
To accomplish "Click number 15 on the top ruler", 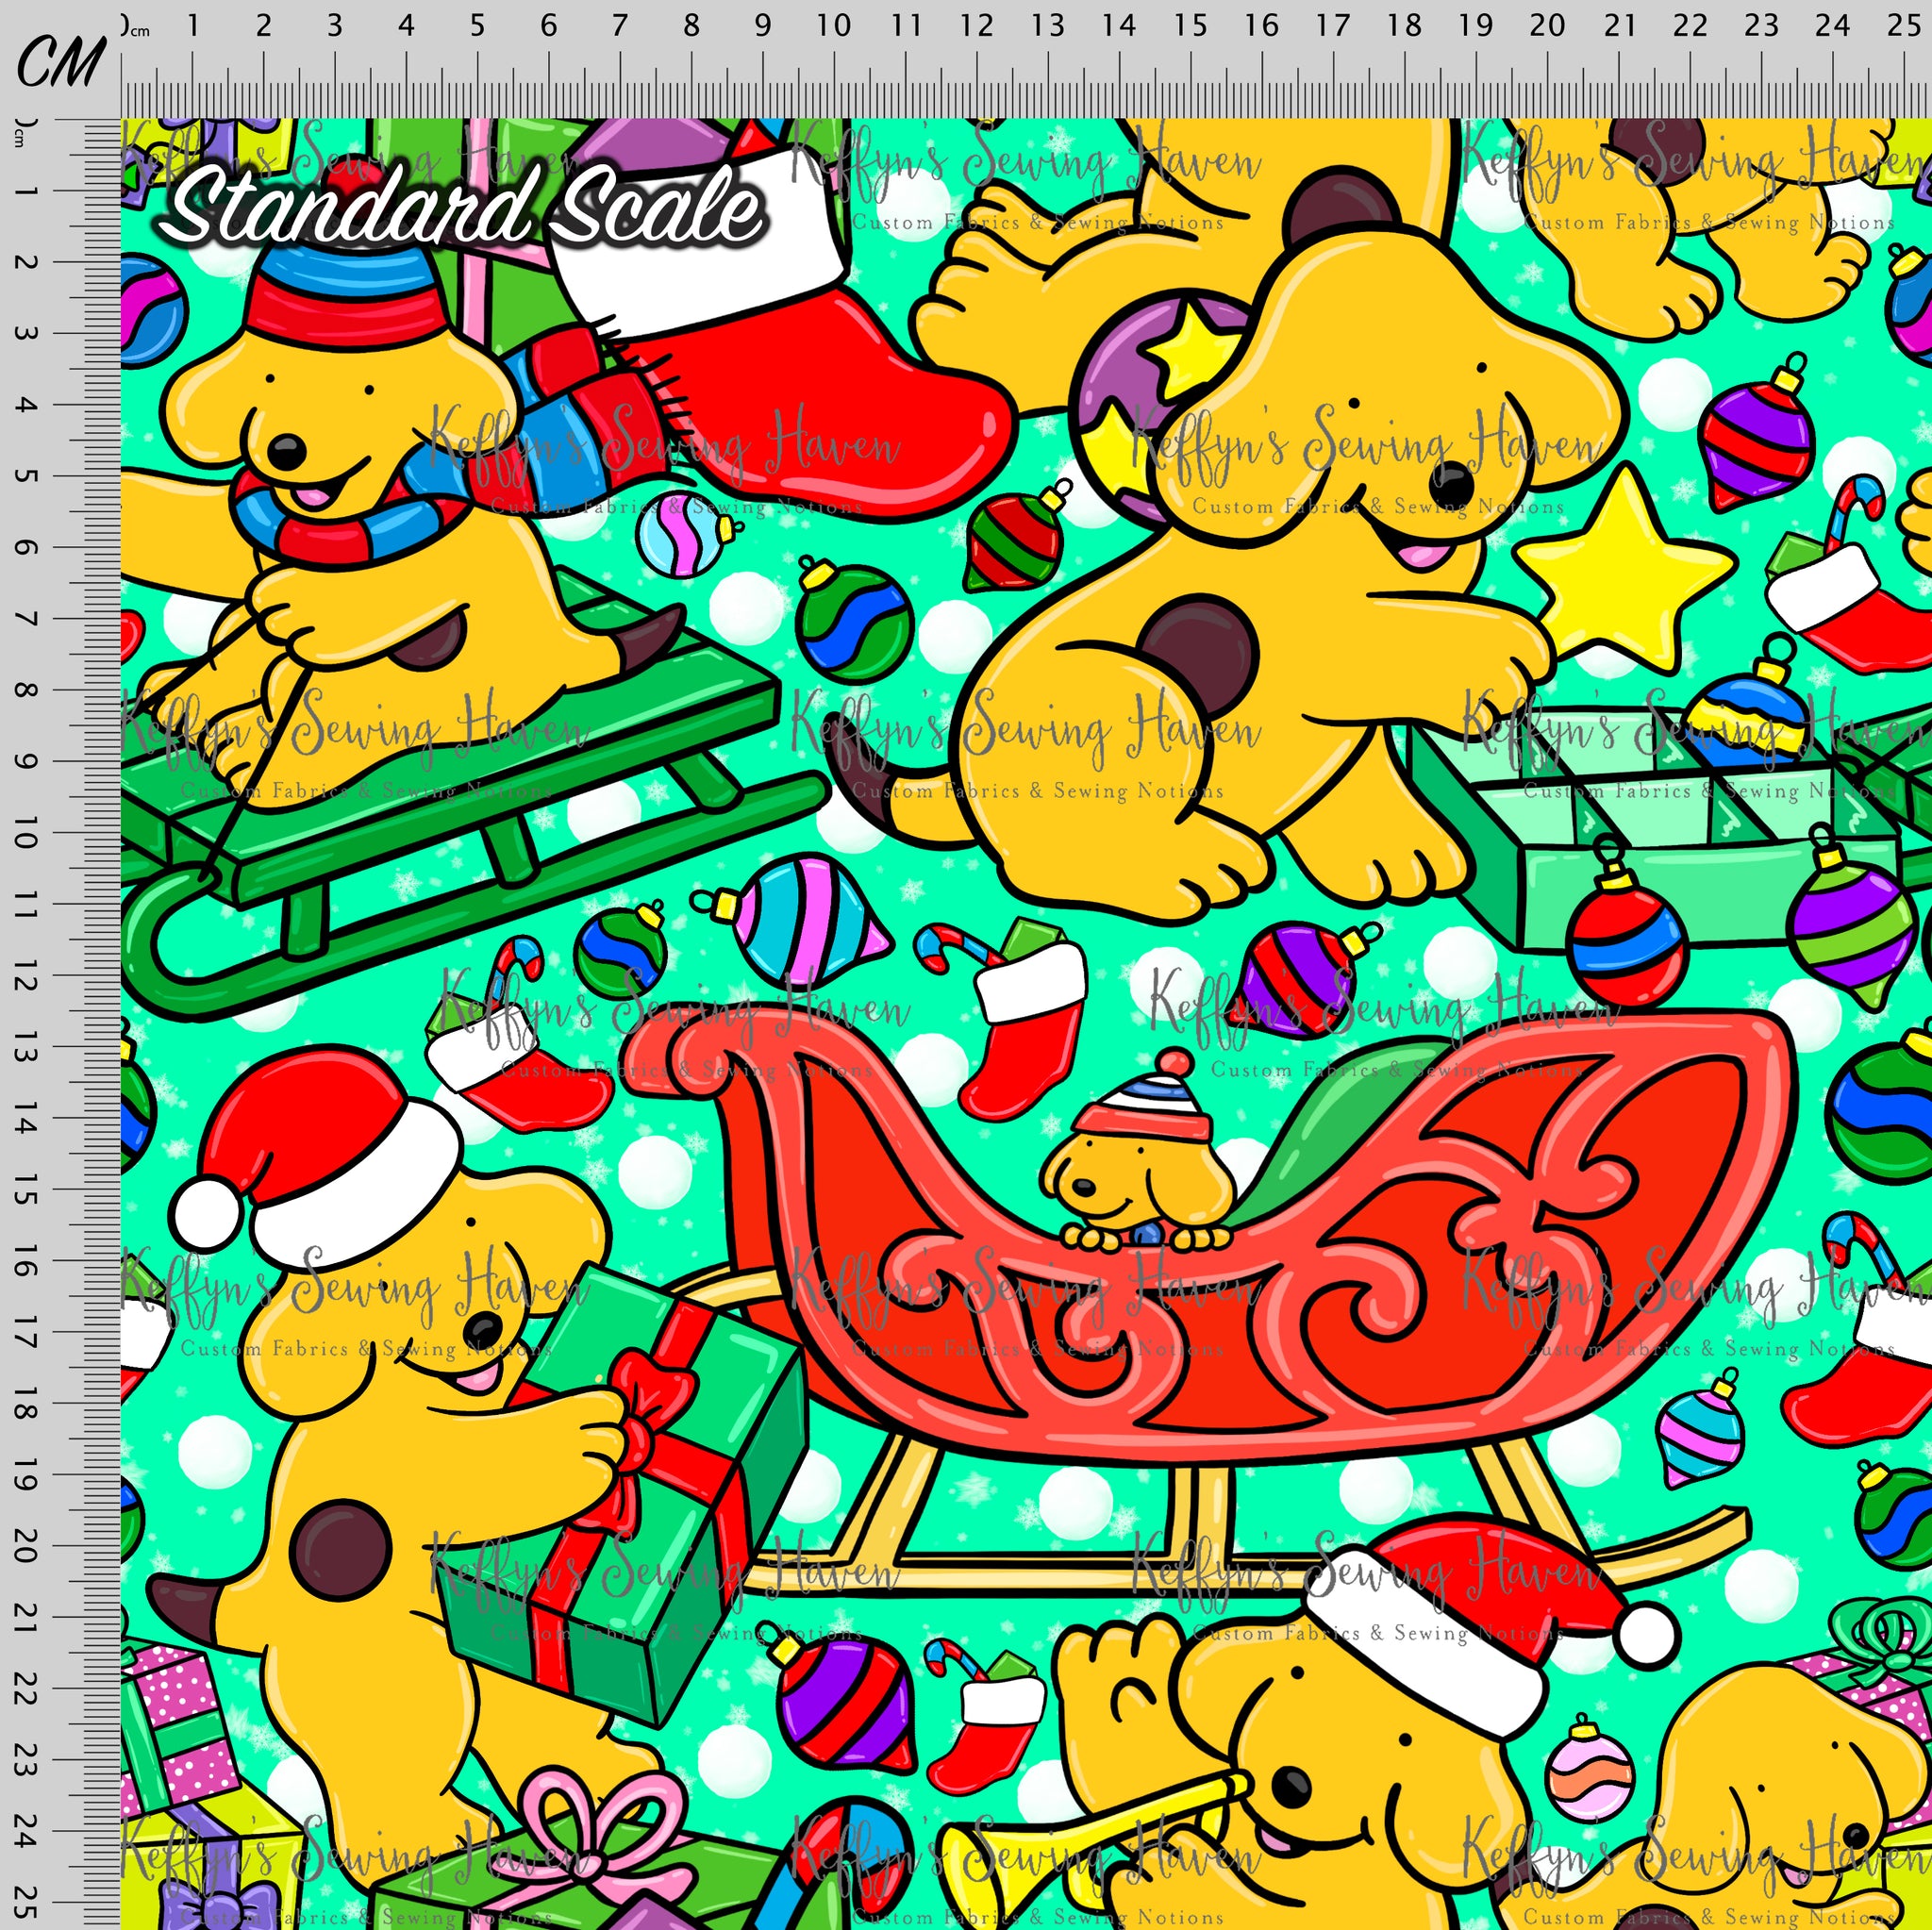I will click(1190, 24).
